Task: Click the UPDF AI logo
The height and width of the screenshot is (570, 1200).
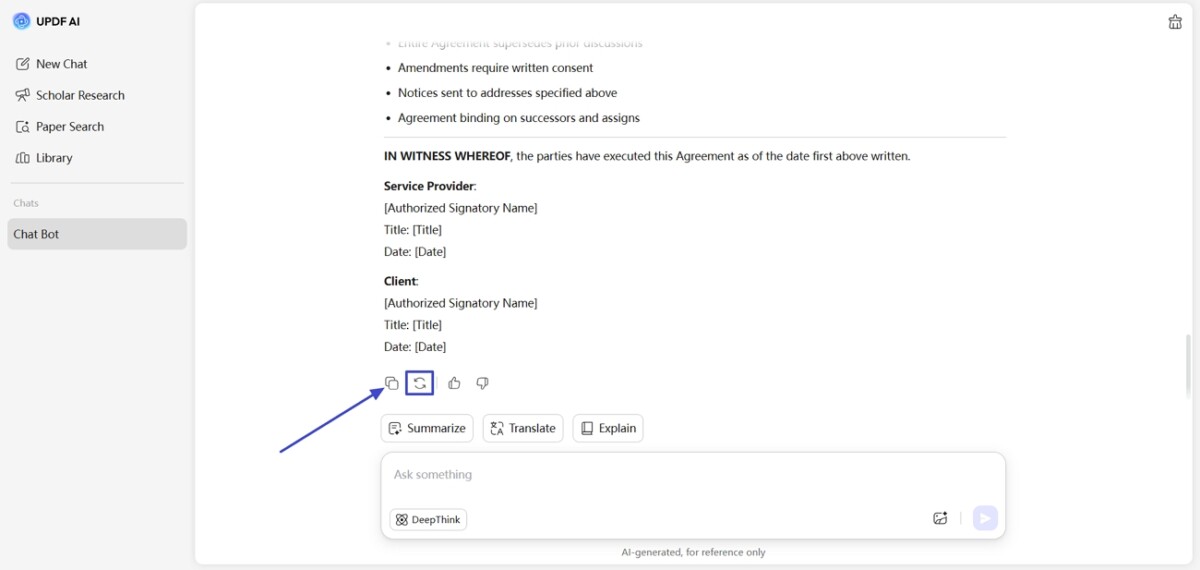Action: 21,21
